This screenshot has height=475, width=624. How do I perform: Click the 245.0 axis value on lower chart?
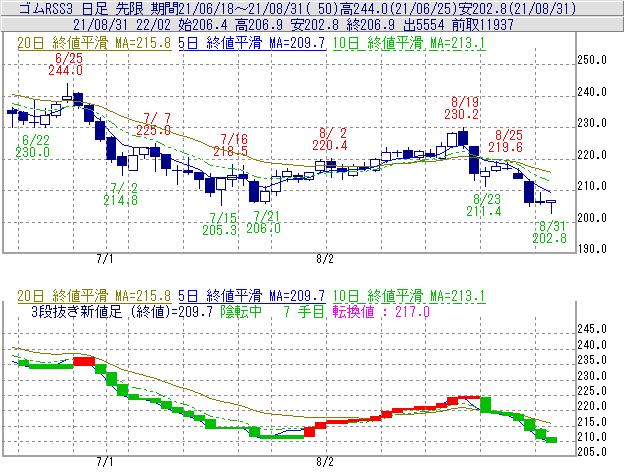pyautogui.click(x=592, y=329)
